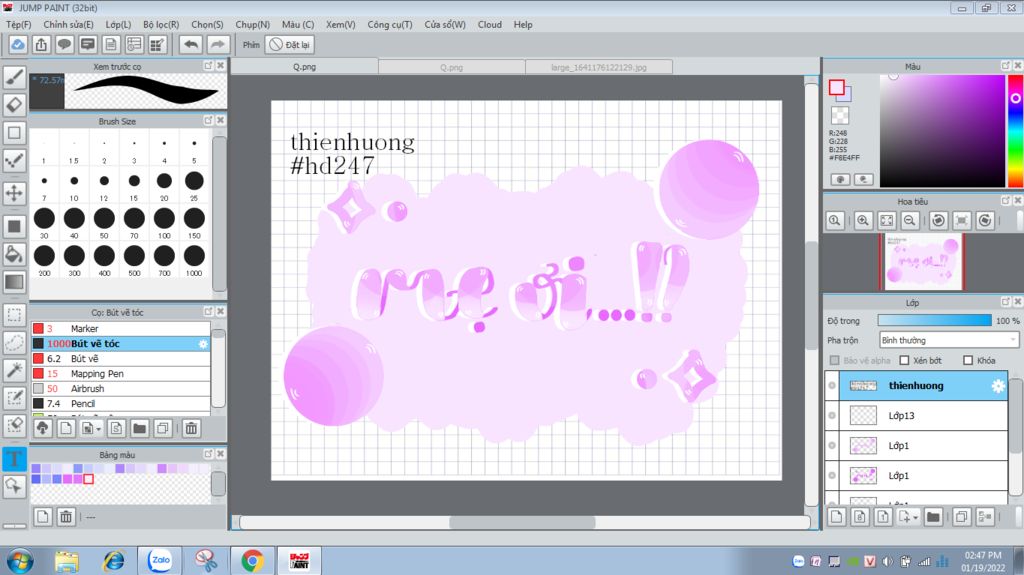Open settings gear of thienhuong layer
Viewport: 1024px width, 575px height.
[x=997, y=386]
